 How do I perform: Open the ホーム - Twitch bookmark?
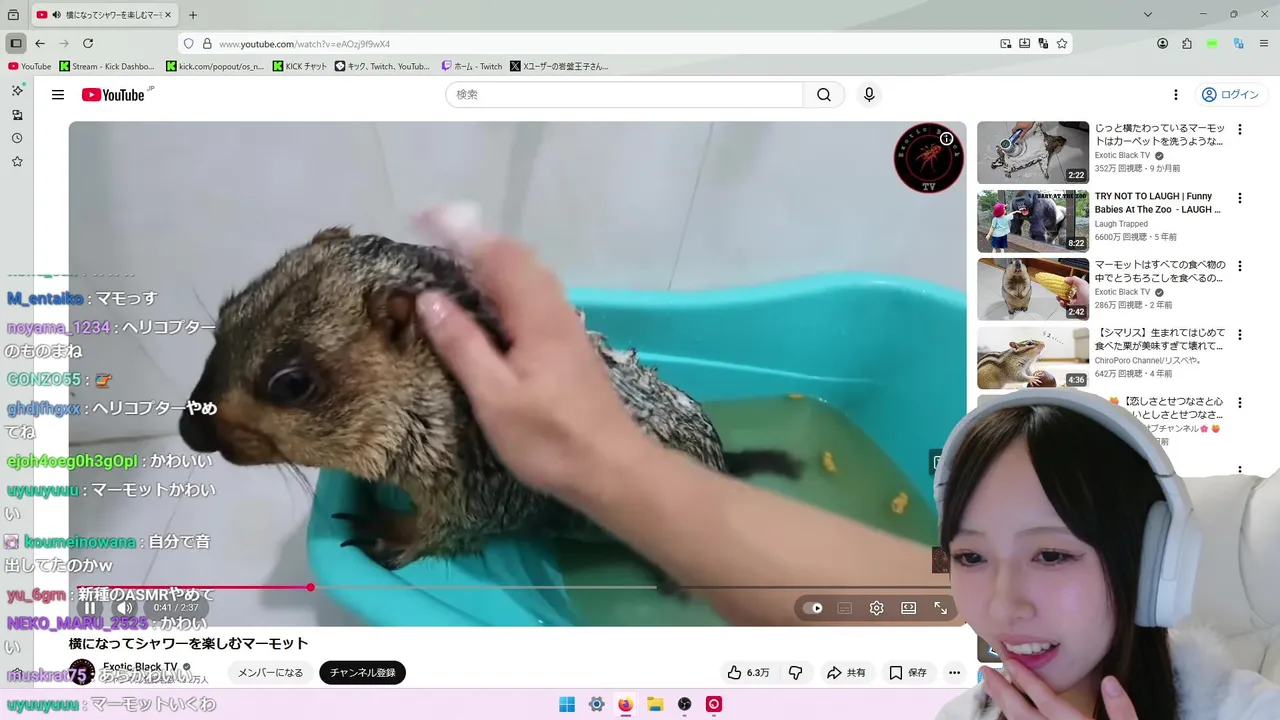click(x=472, y=67)
